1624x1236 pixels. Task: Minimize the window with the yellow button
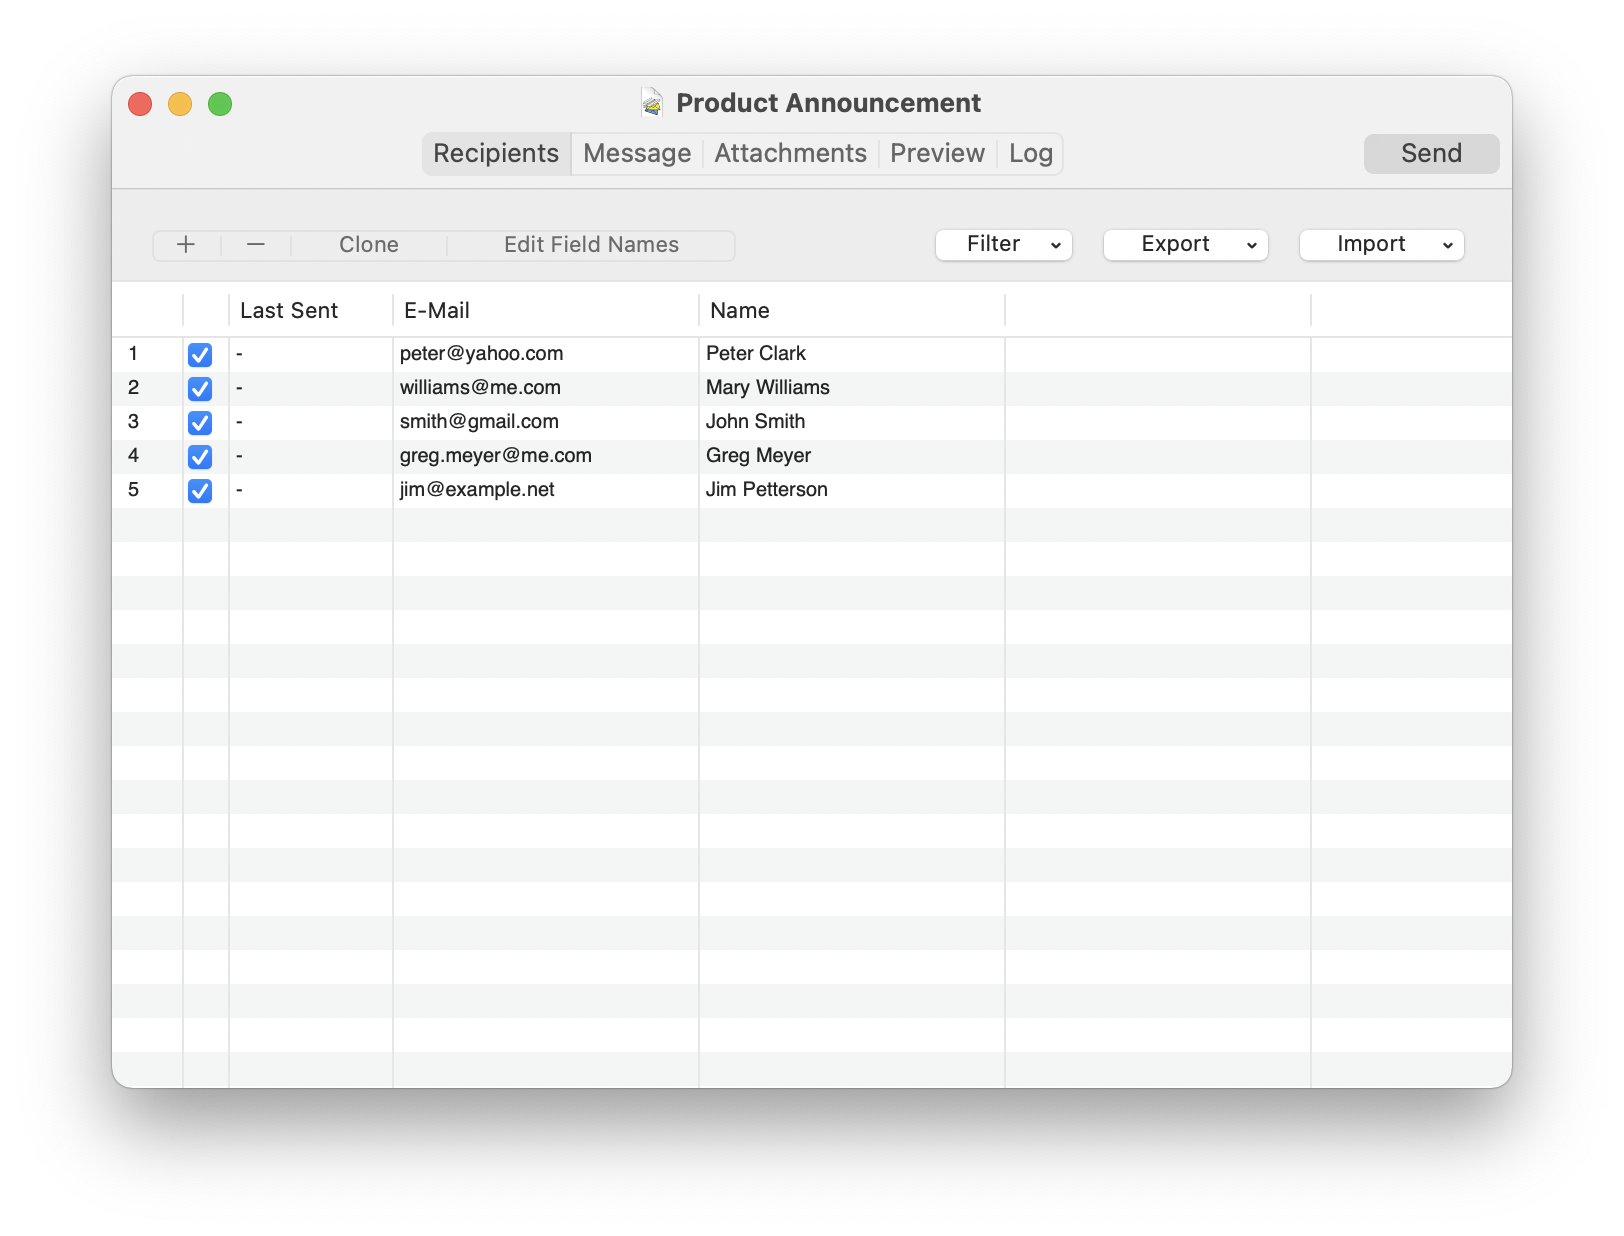point(180,104)
